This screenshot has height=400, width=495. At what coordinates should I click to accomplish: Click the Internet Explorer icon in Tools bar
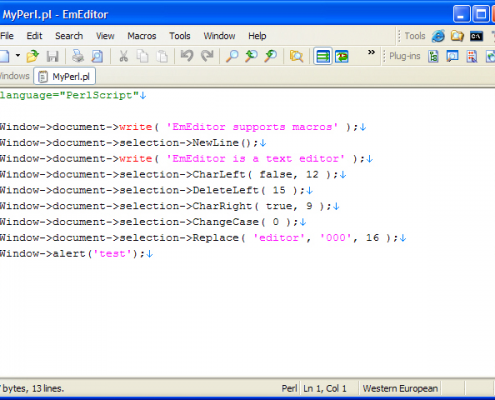(438, 36)
